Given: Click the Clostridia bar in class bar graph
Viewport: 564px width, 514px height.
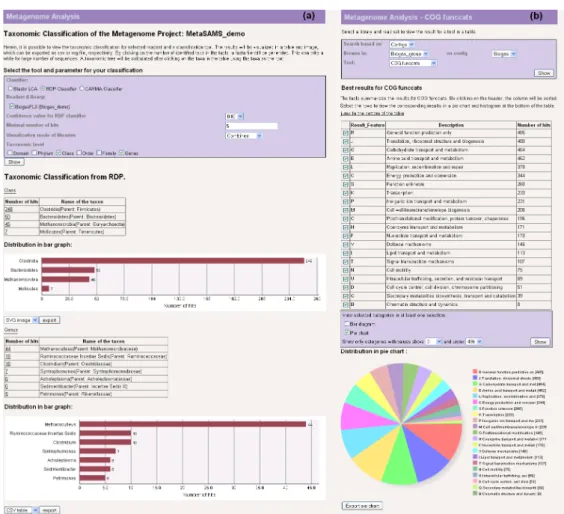Looking at the screenshot, I should (173, 261).
